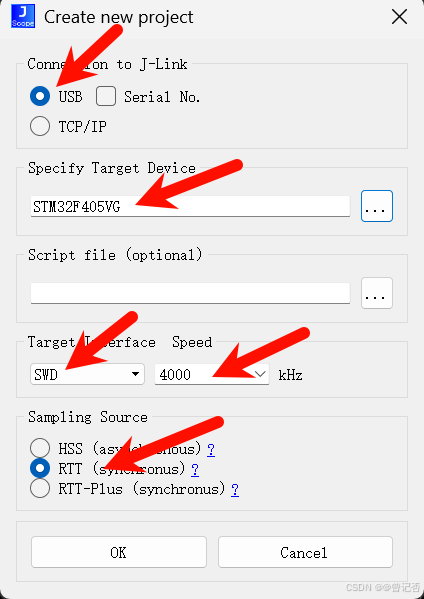The width and height of the screenshot is (424, 599).
Task: Click the question mark beside RTT
Action: click(x=195, y=469)
